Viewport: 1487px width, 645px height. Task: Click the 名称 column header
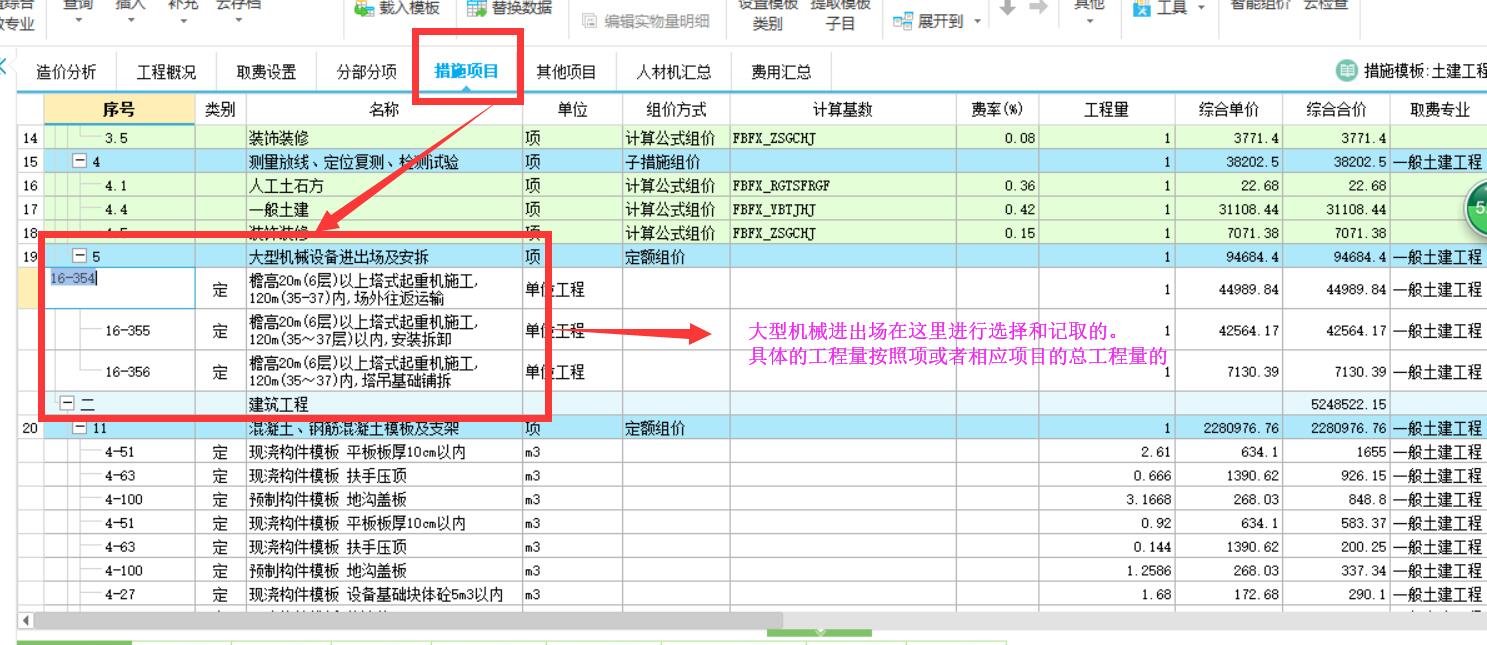tap(384, 110)
